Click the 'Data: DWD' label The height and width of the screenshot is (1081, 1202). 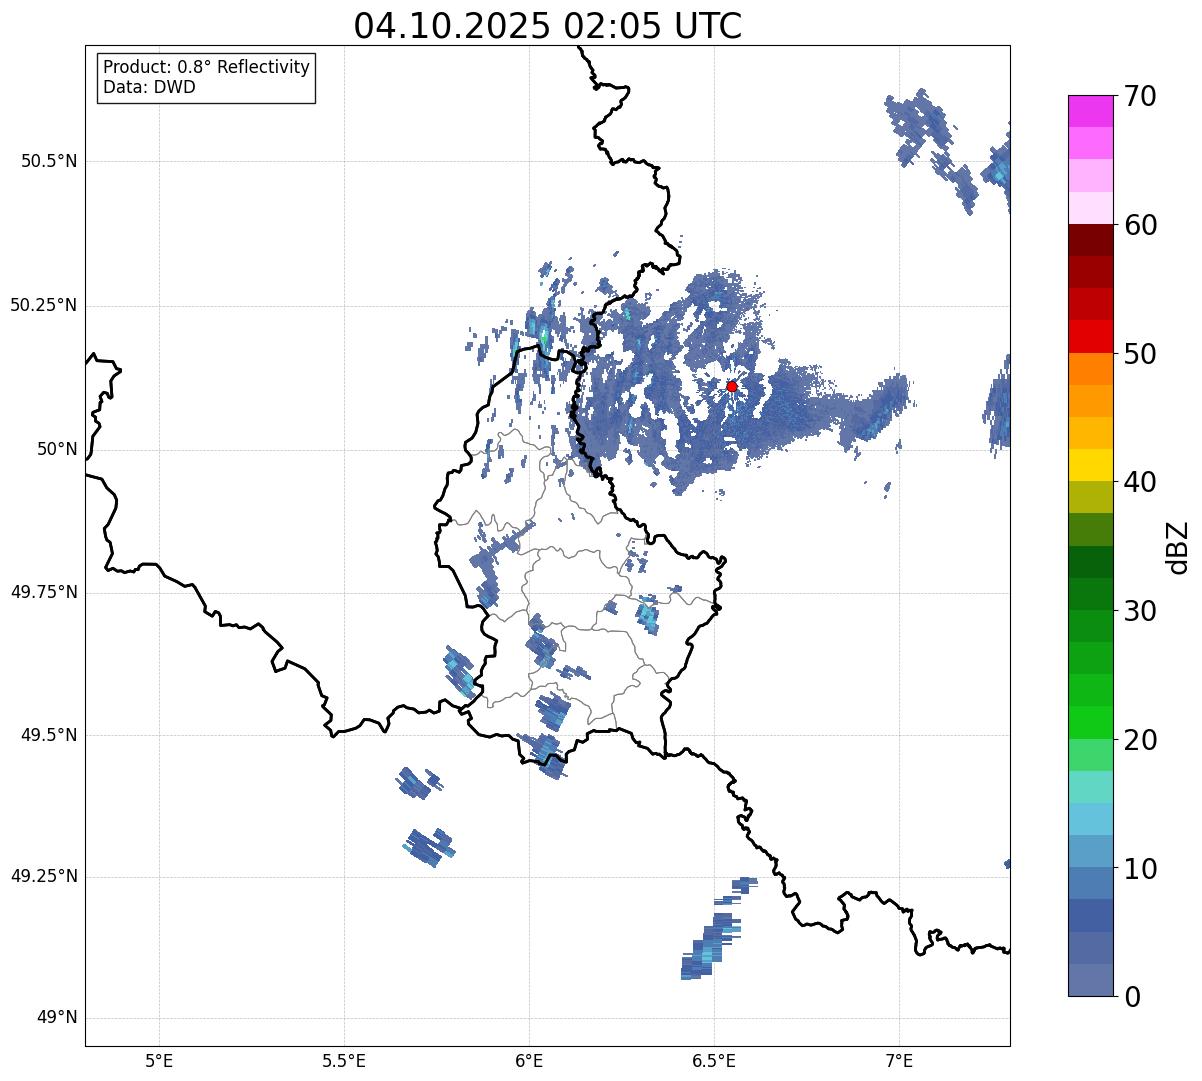pyautogui.click(x=149, y=87)
